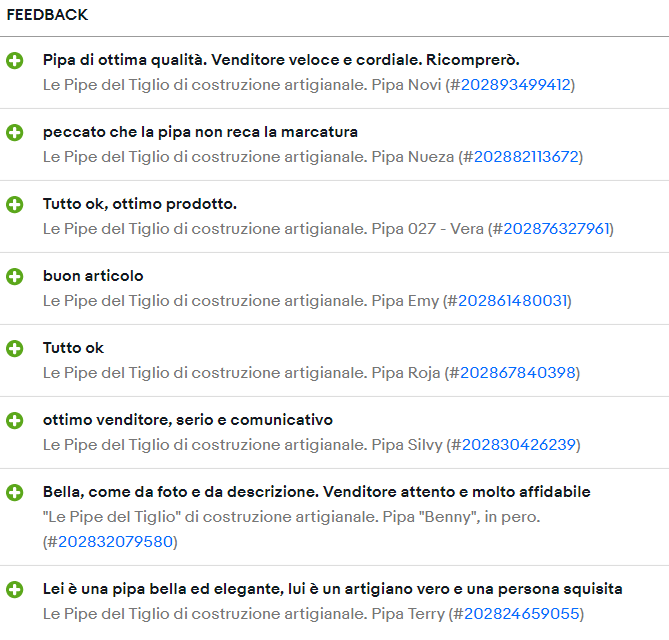This screenshot has width=669, height=640.
Task: Click the positive icon next to "peccato che la pipa"
Action: pyautogui.click(x=15, y=133)
